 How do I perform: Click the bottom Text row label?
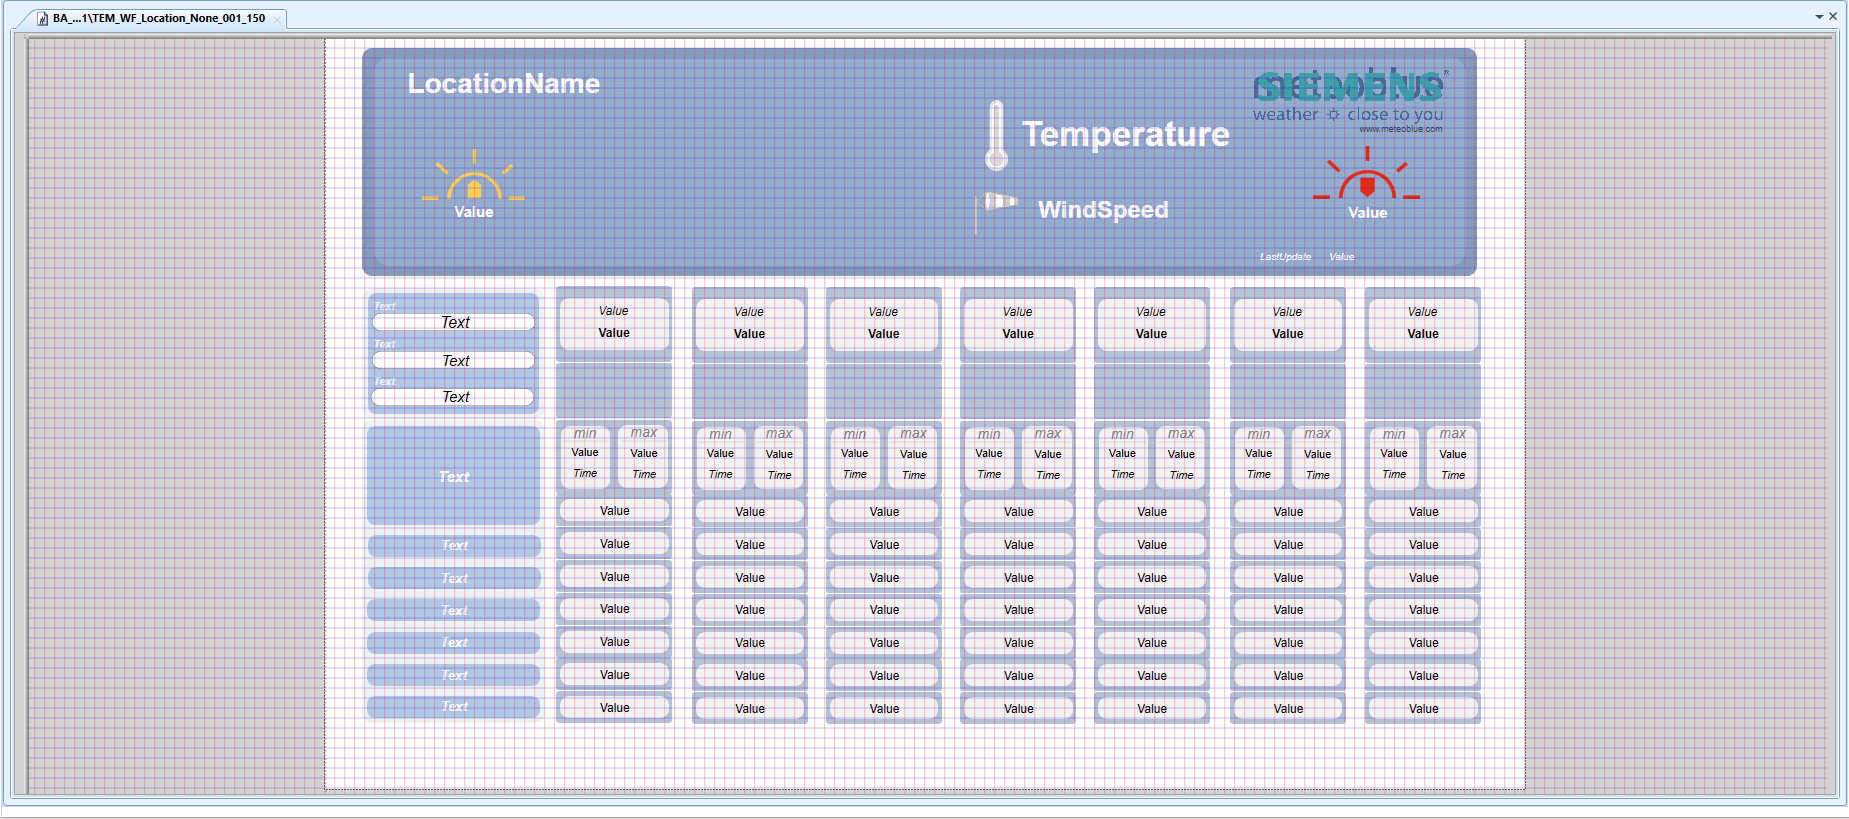[453, 707]
